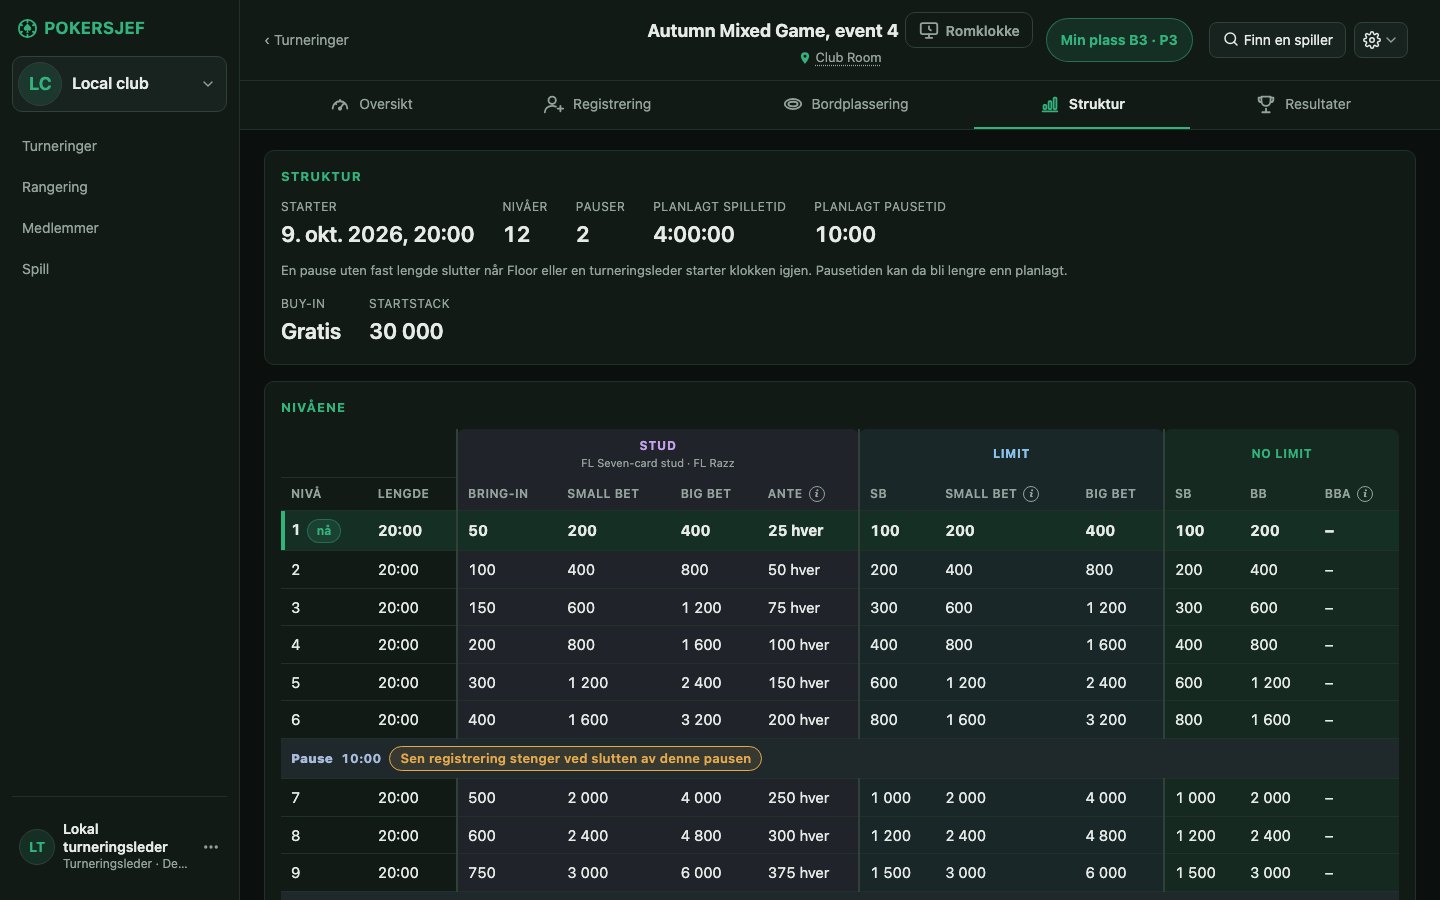Open the Resultater tab

(x=1304, y=104)
